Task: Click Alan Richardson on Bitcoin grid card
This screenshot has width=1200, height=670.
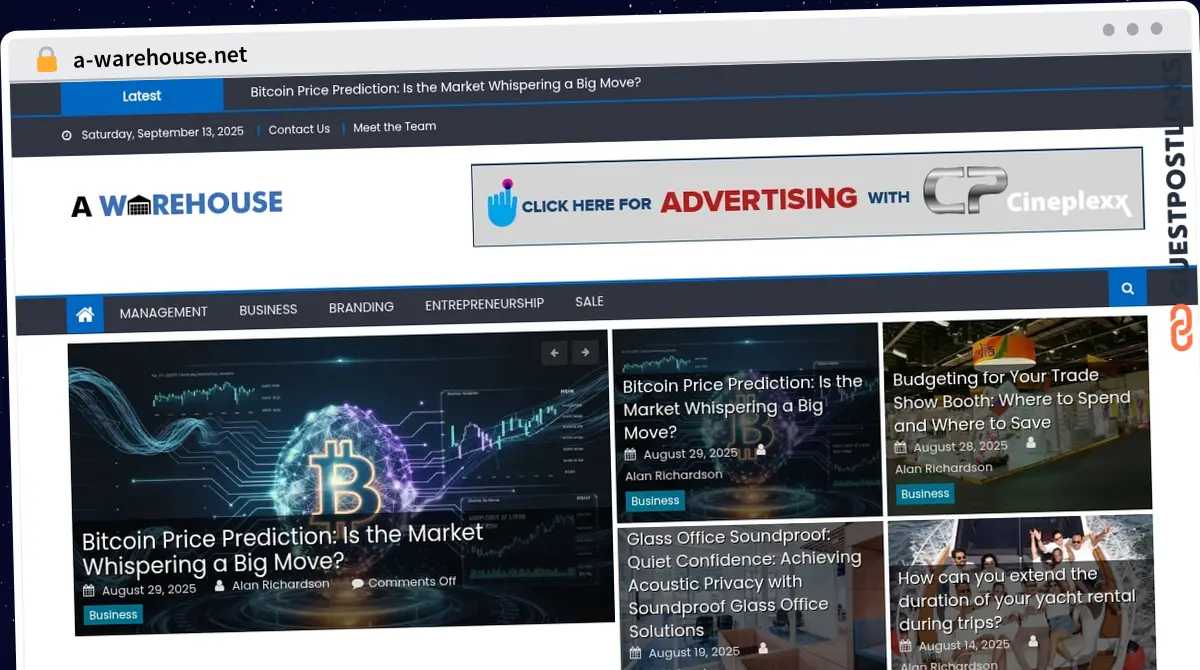Action: point(674,475)
